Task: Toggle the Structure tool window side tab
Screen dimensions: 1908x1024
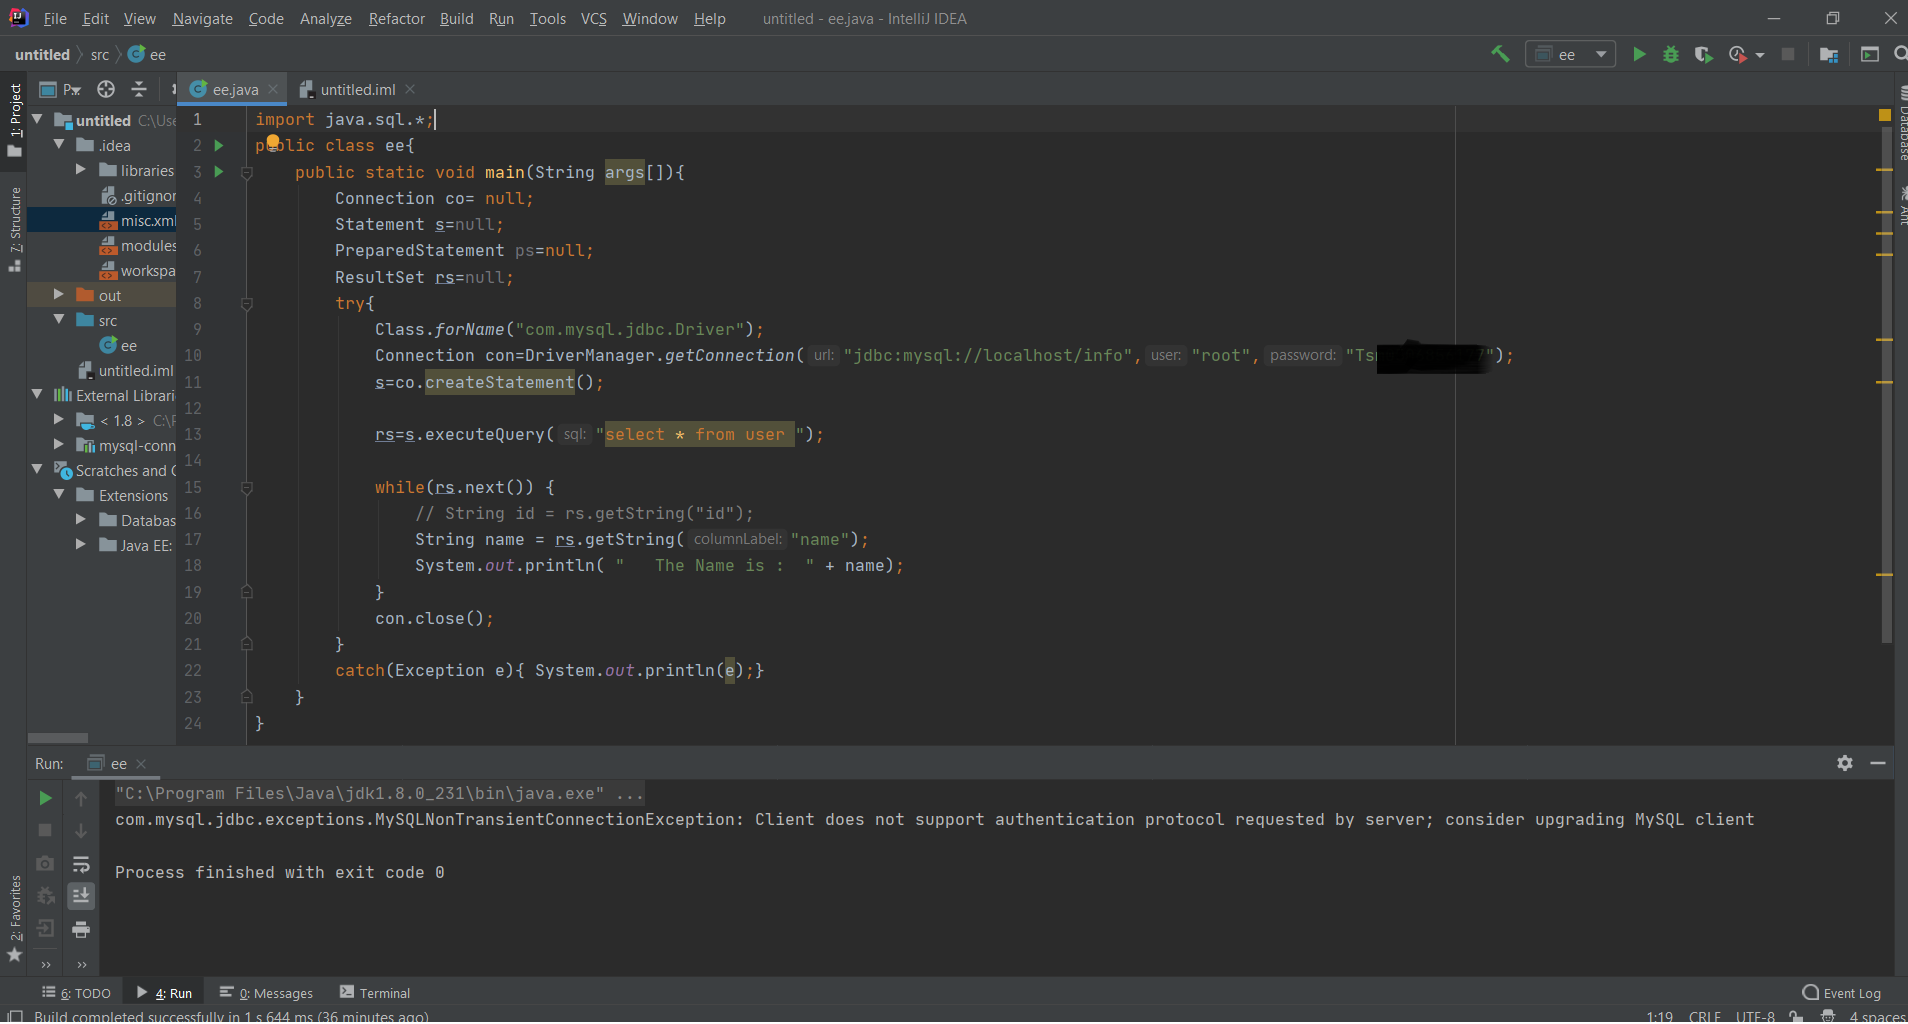Action: (14, 229)
